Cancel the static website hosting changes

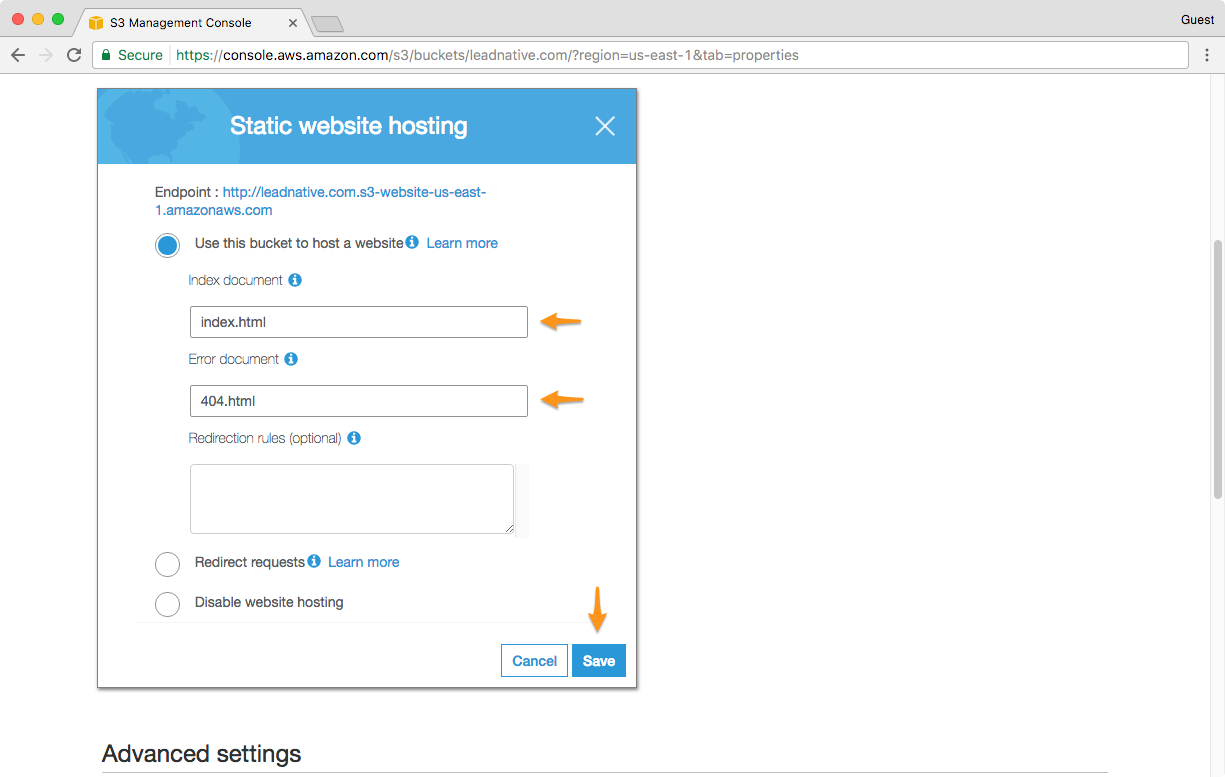point(534,661)
